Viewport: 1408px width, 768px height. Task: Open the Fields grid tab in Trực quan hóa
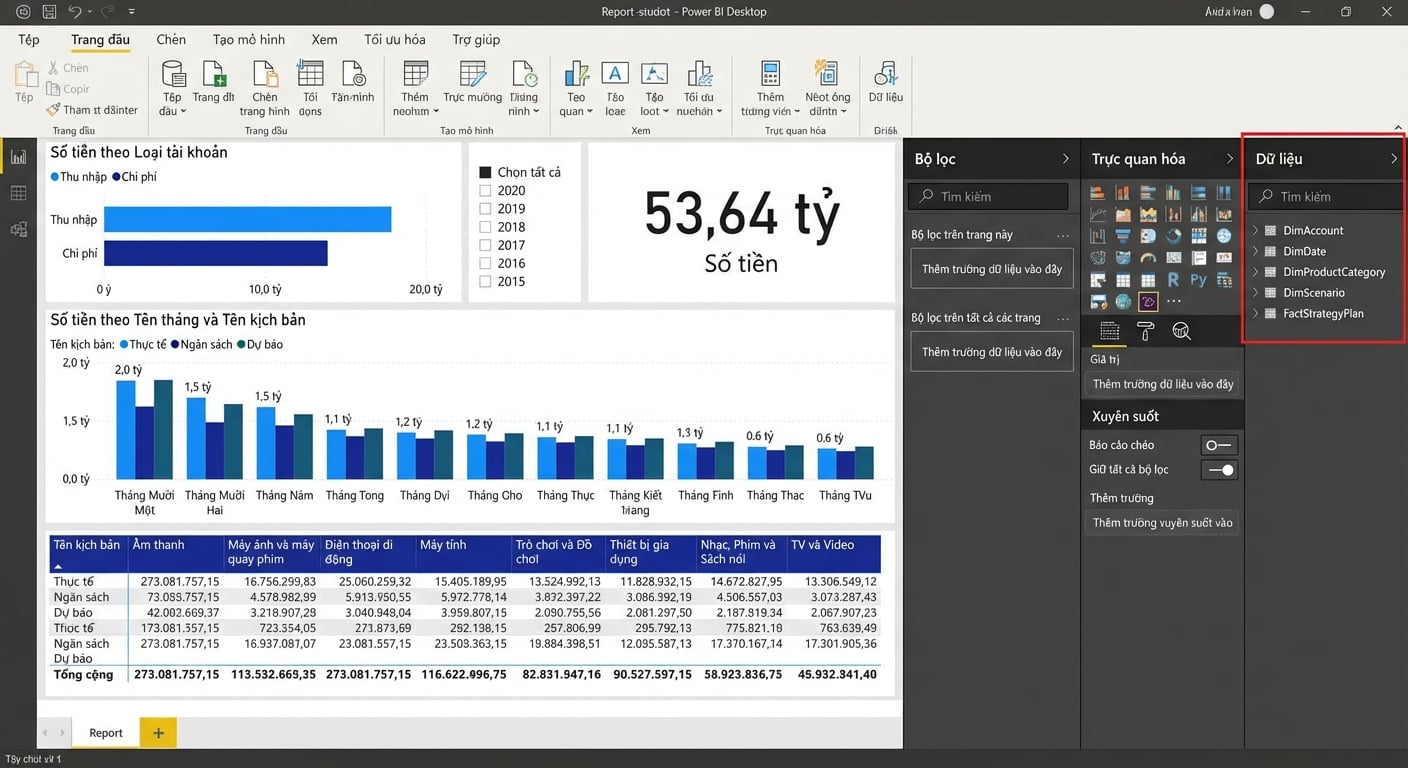point(1110,331)
